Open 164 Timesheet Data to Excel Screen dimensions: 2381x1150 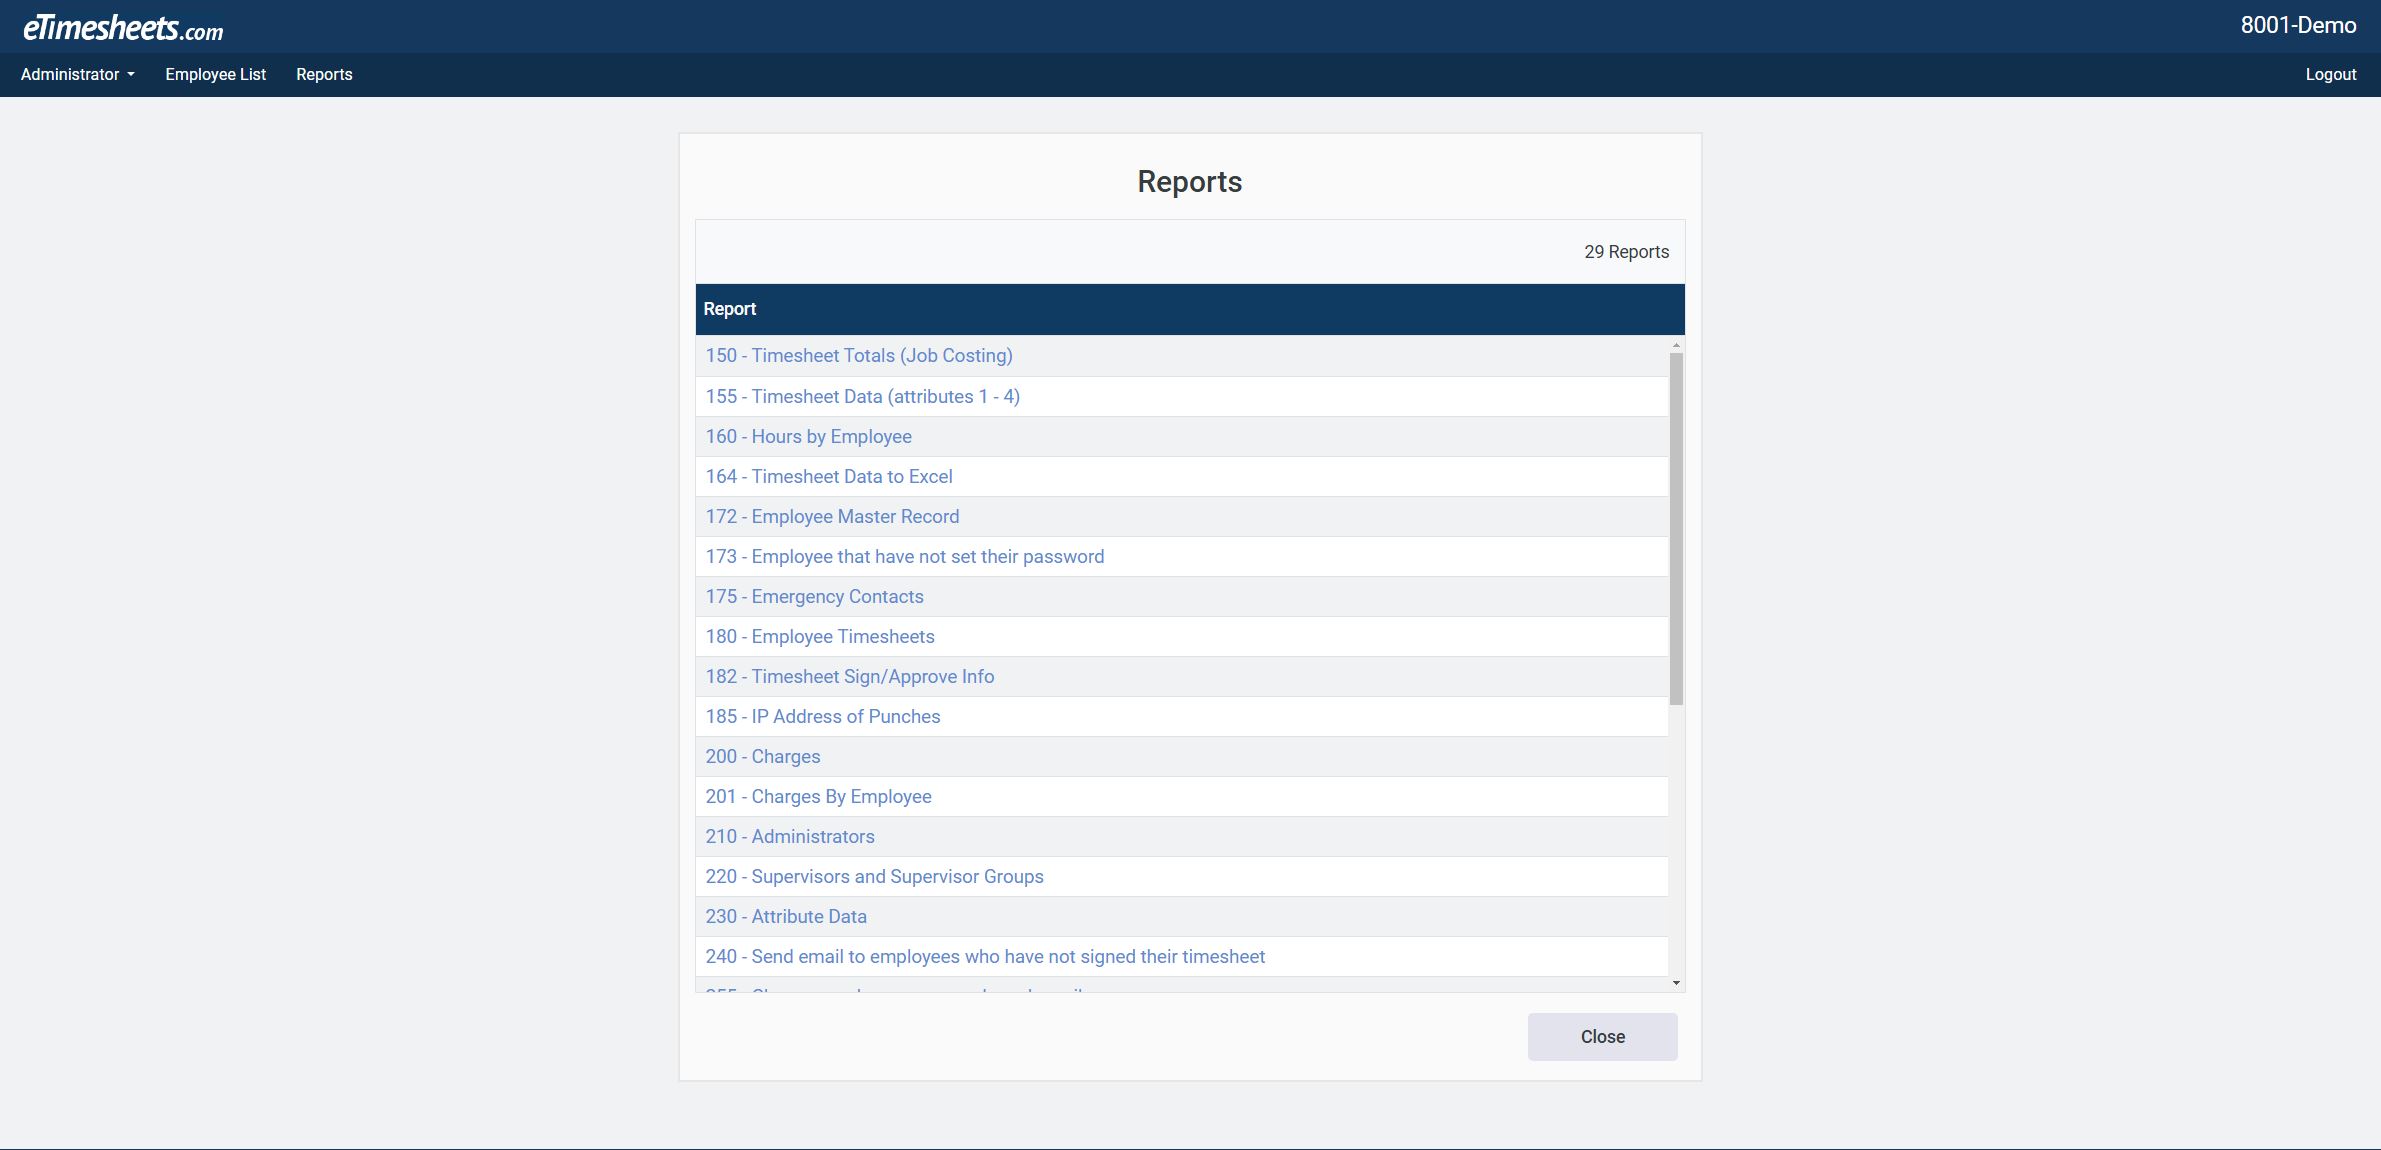pyautogui.click(x=828, y=477)
